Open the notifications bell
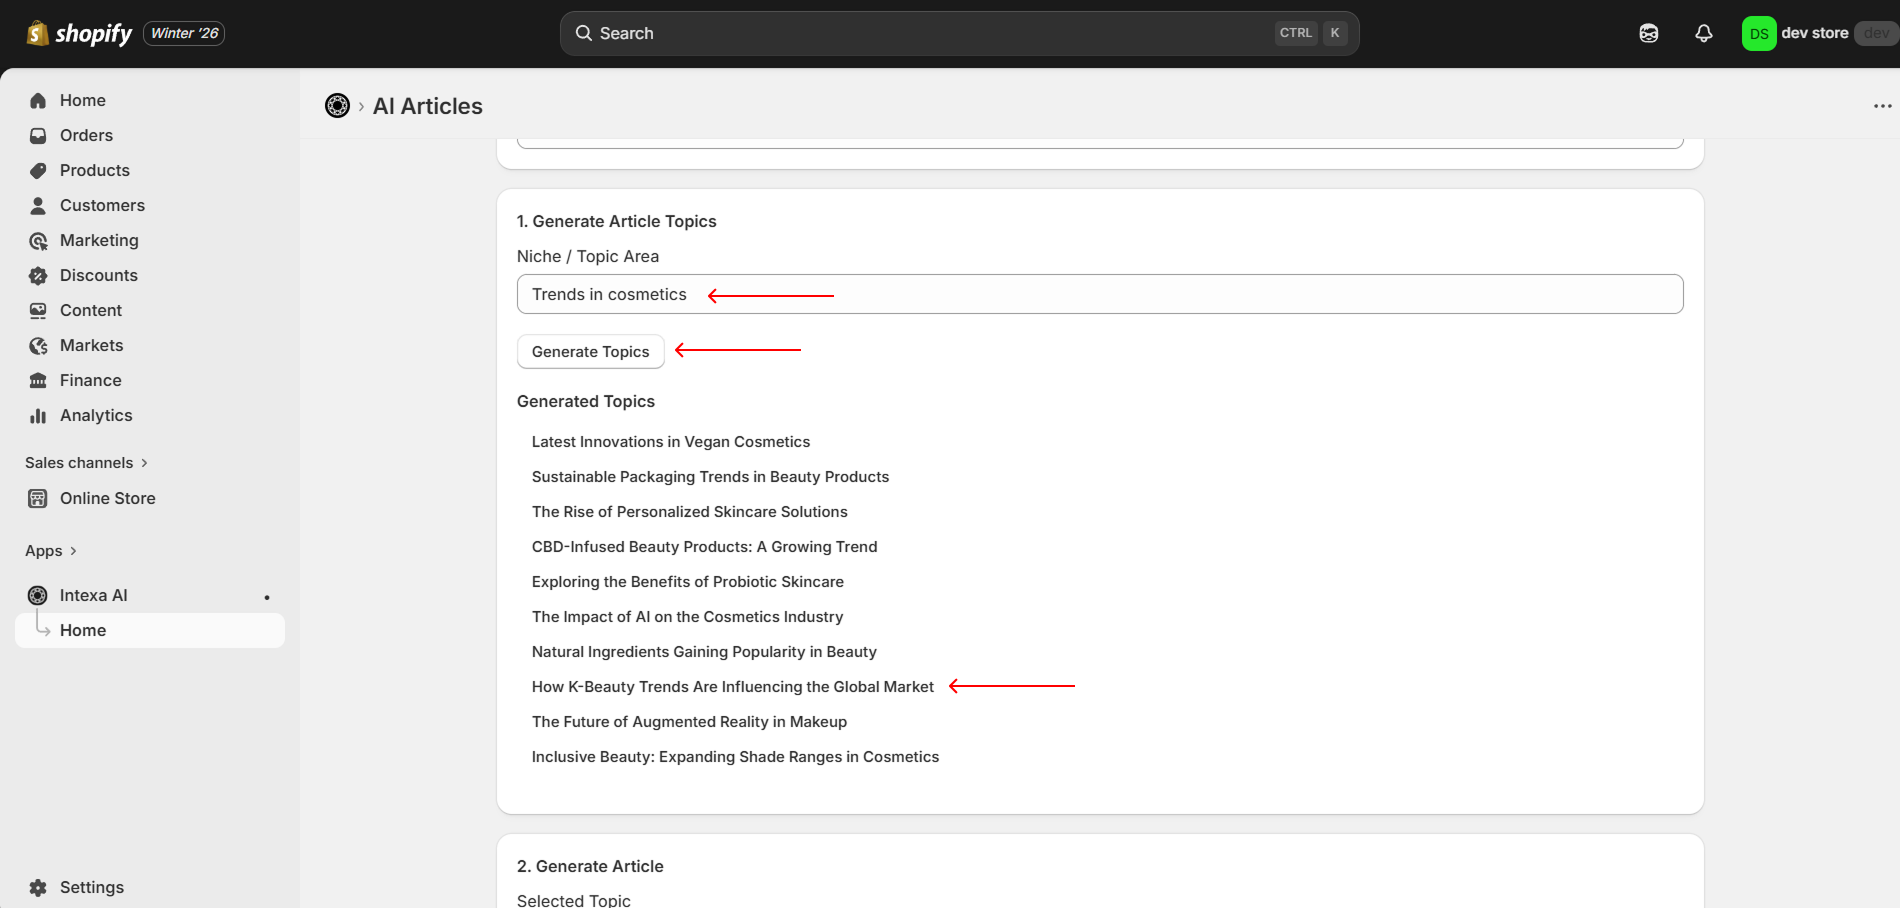Image resolution: width=1900 pixels, height=908 pixels. (x=1704, y=33)
